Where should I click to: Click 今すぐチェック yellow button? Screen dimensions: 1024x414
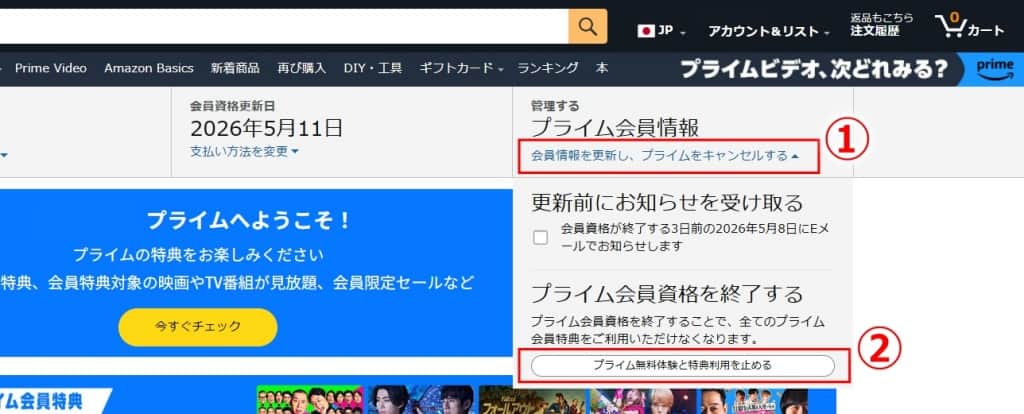198,327
